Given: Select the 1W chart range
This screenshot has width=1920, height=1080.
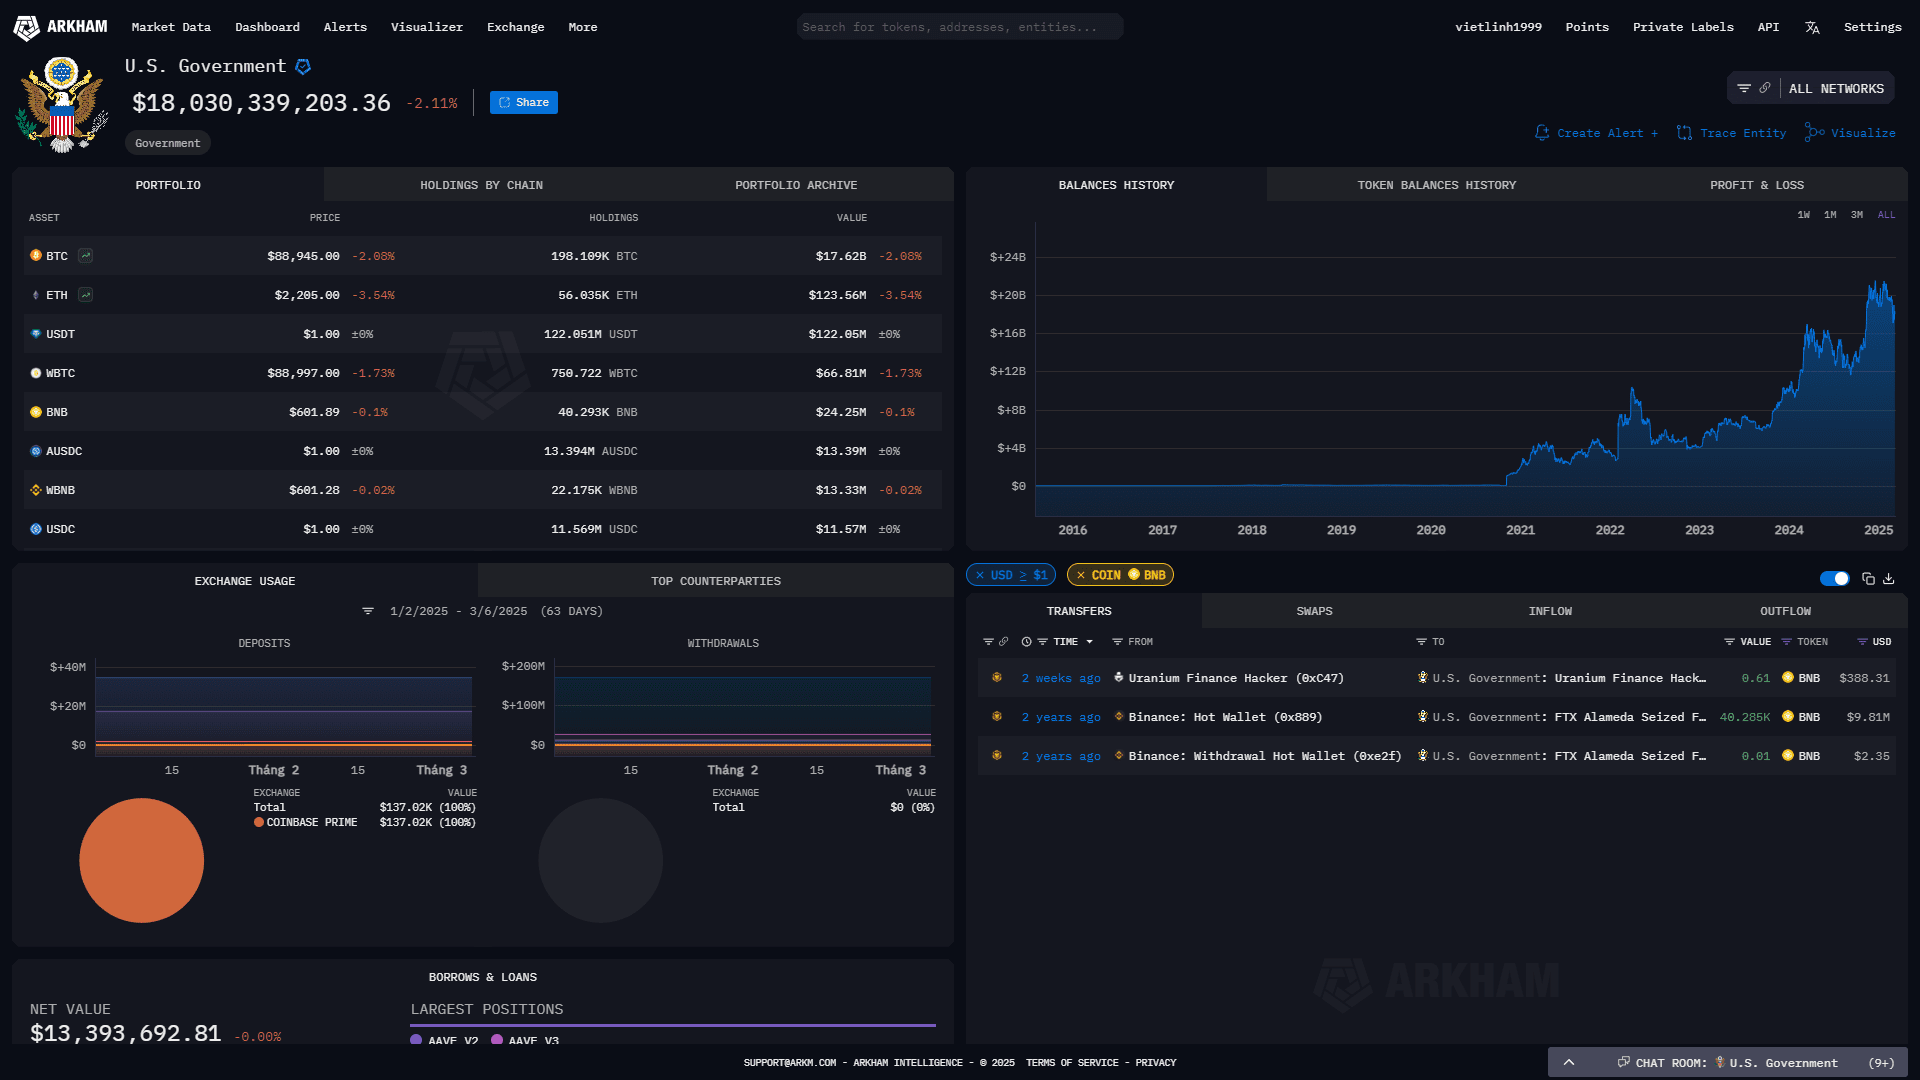Looking at the screenshot, I should [x=1804, y=215].
